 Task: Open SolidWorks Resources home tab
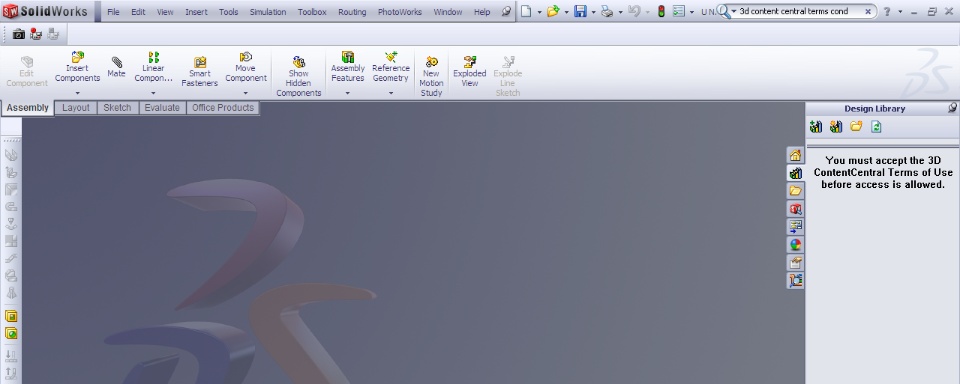[x=795, y=155]
